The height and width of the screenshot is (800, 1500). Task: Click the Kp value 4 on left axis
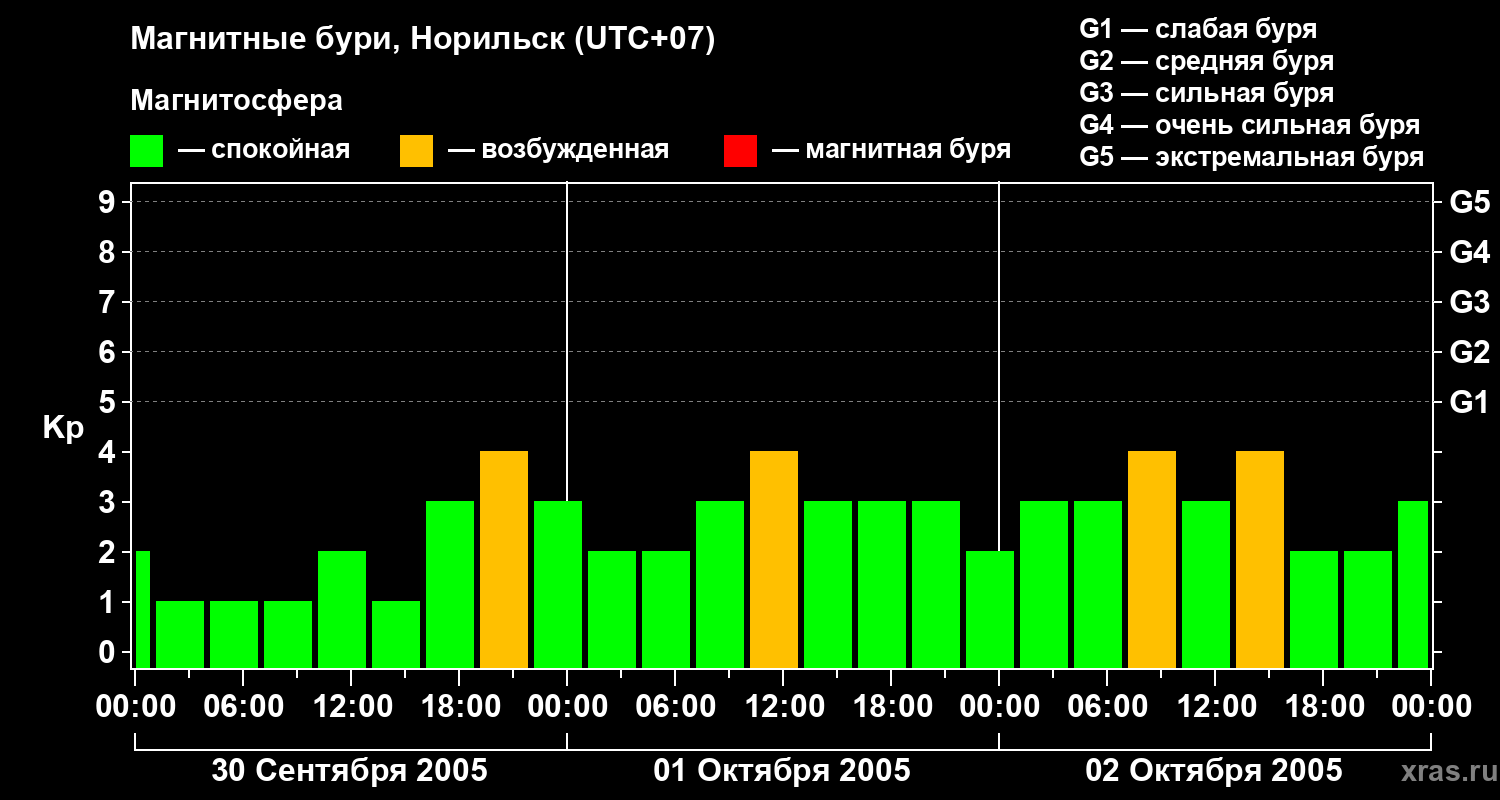tap(109, 452)
